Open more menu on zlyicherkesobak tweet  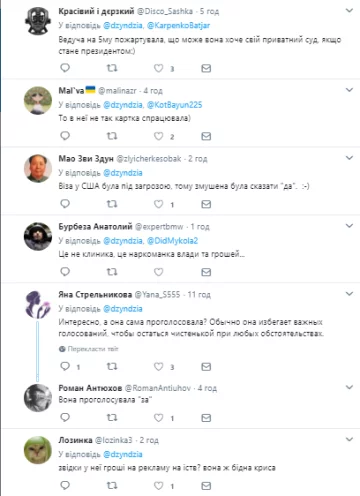click(x=349, y=158)
